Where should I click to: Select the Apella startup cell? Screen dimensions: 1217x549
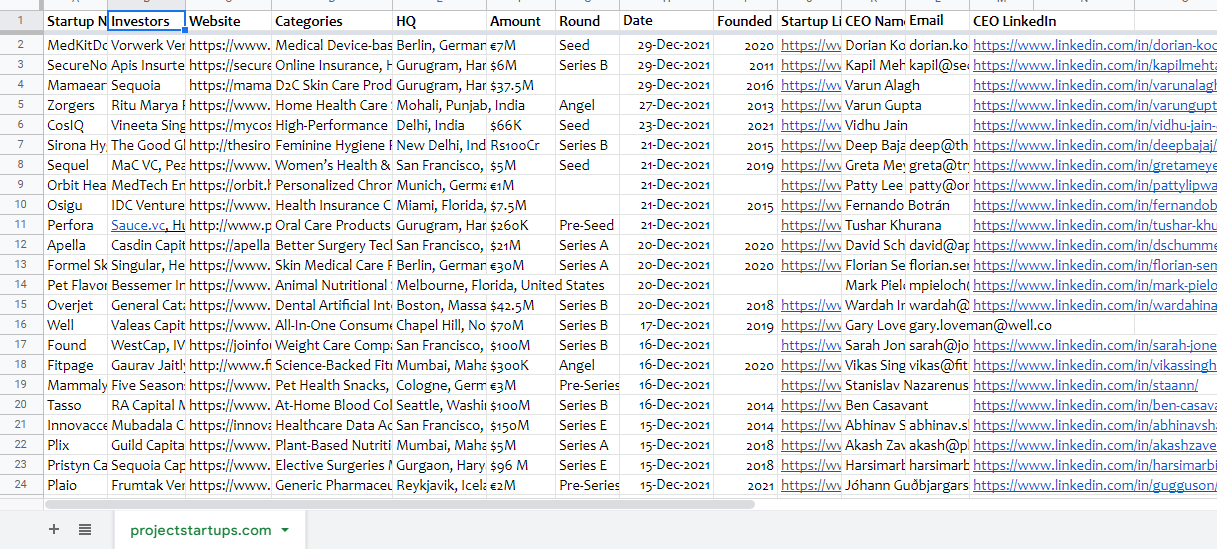point(76,245)
